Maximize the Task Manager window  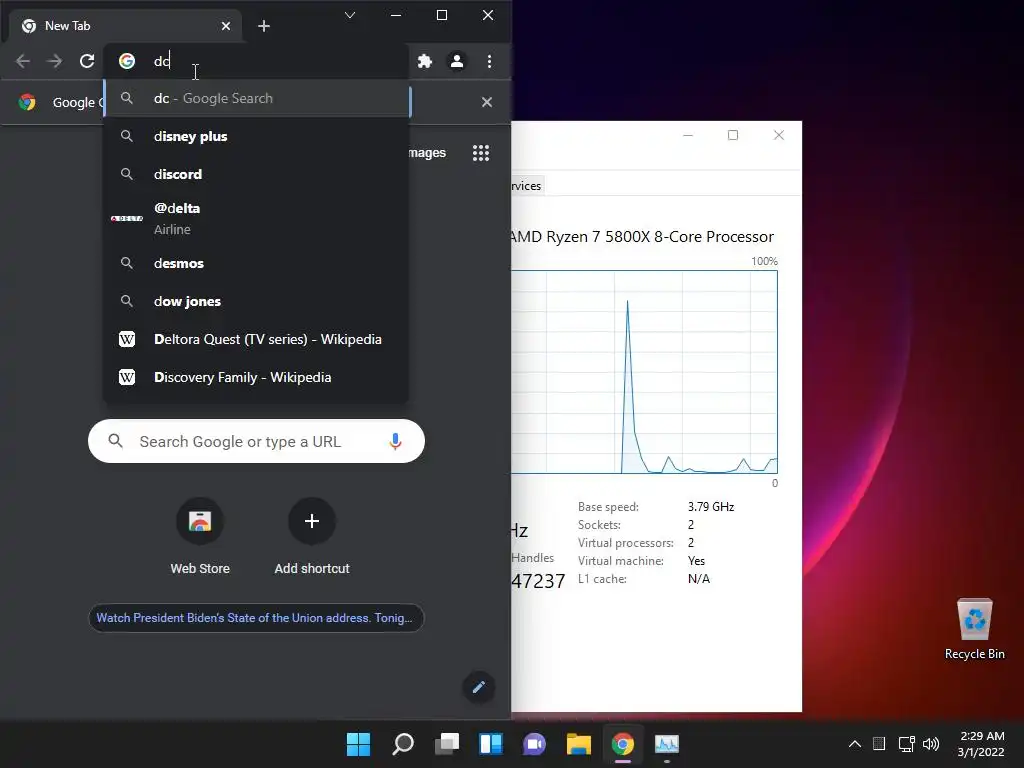pos(733,135)
